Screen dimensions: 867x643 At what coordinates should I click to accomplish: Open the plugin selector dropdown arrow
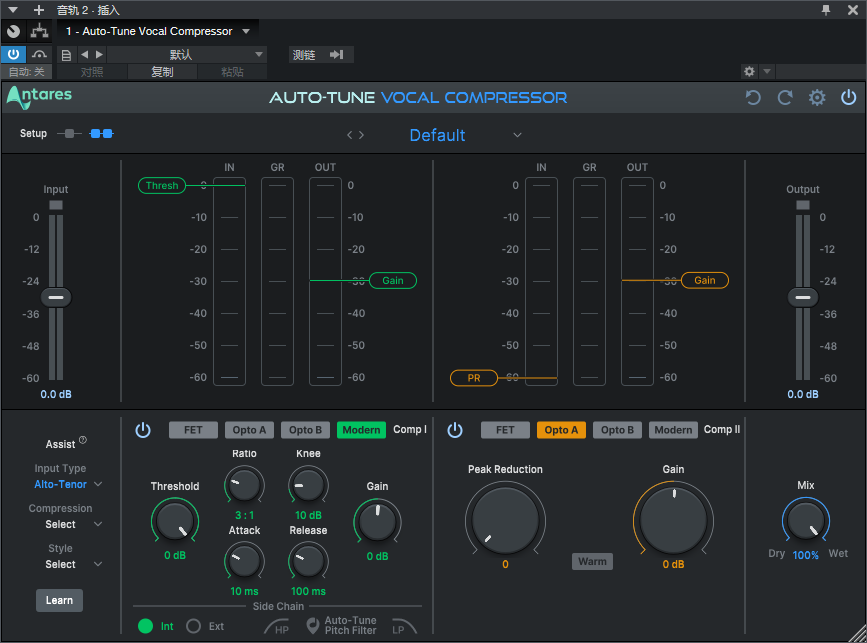246,32
